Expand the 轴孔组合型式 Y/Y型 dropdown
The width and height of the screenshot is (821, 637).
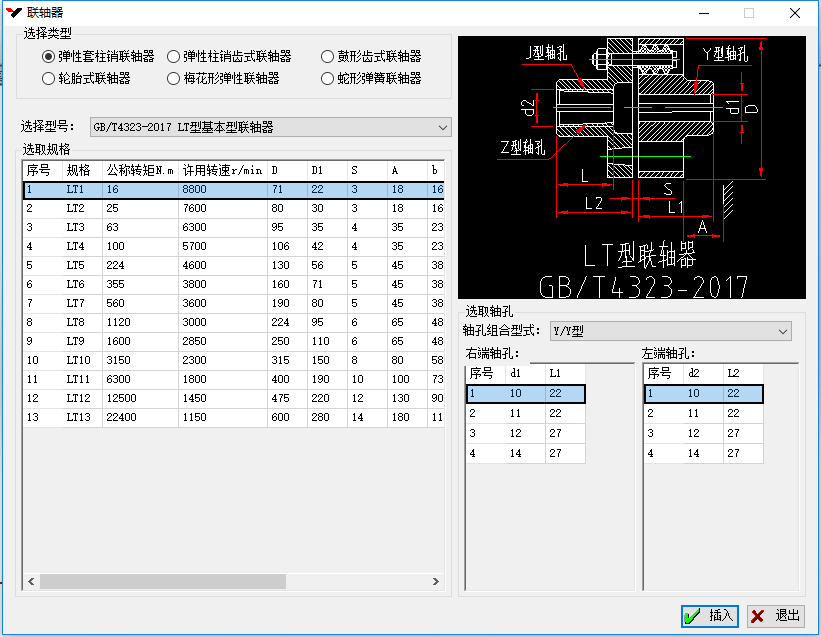(x=782, y=331)
